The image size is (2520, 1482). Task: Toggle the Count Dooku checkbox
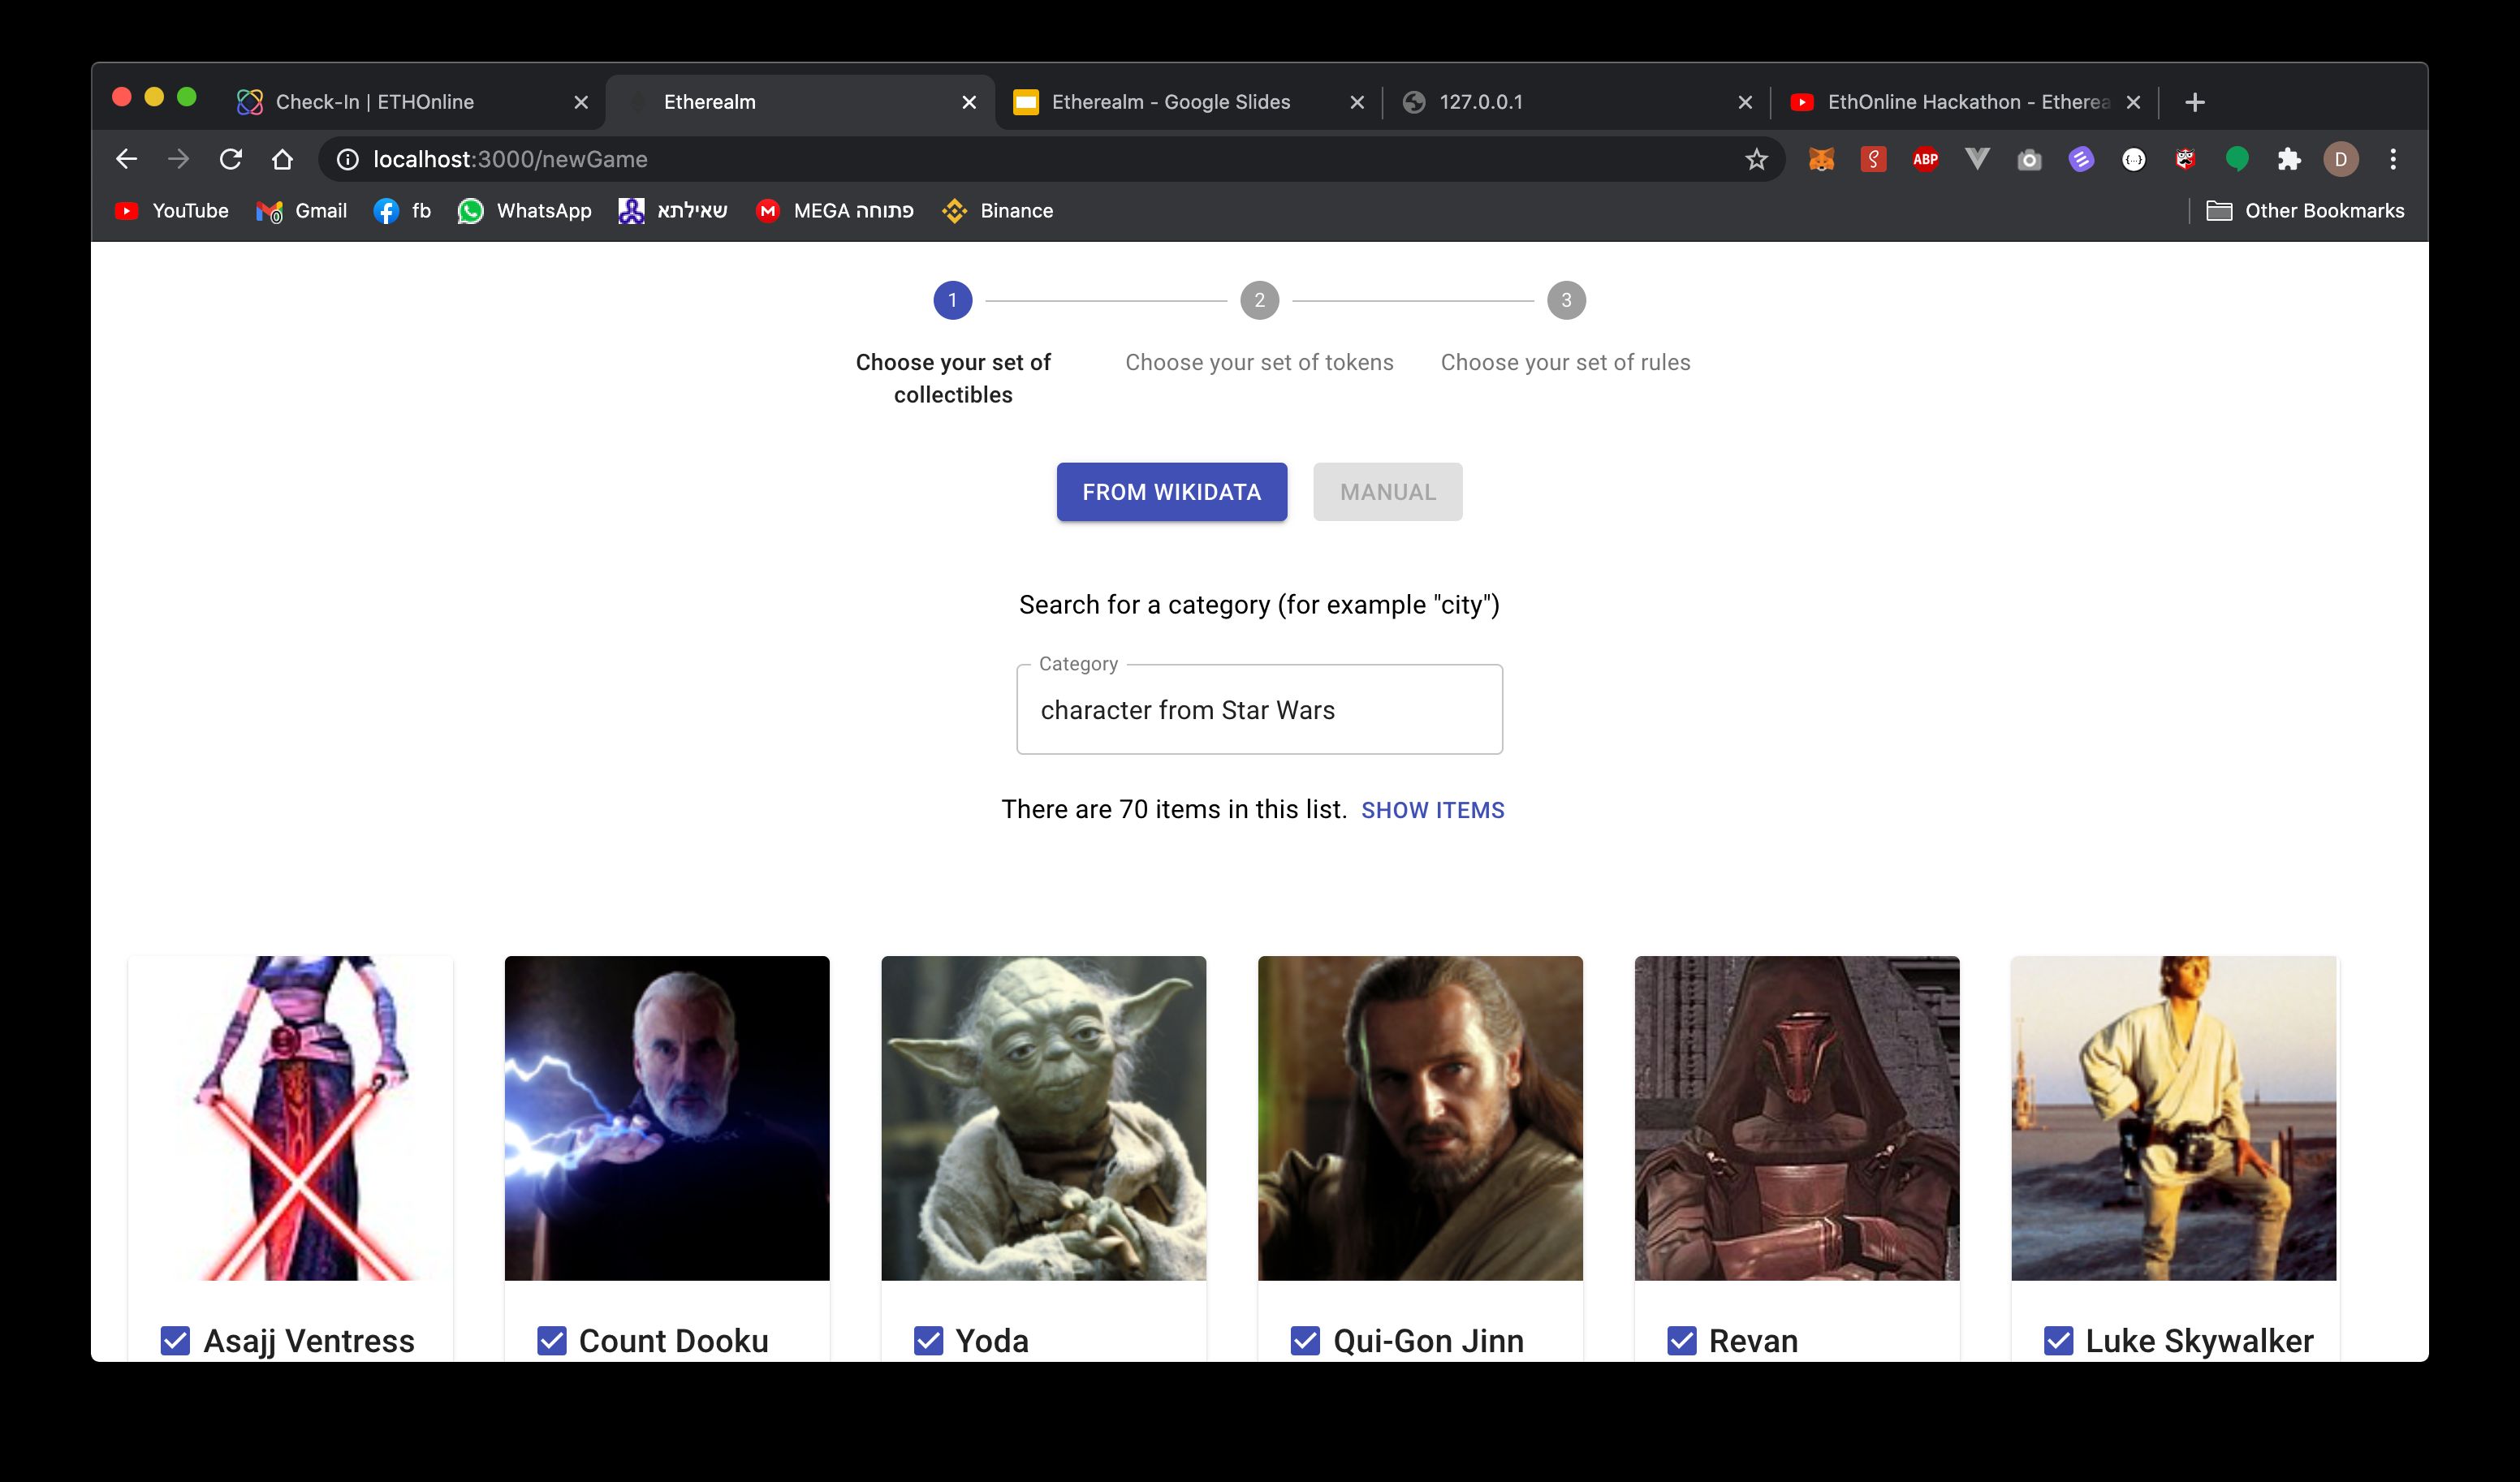click(x=550, y=1339)
